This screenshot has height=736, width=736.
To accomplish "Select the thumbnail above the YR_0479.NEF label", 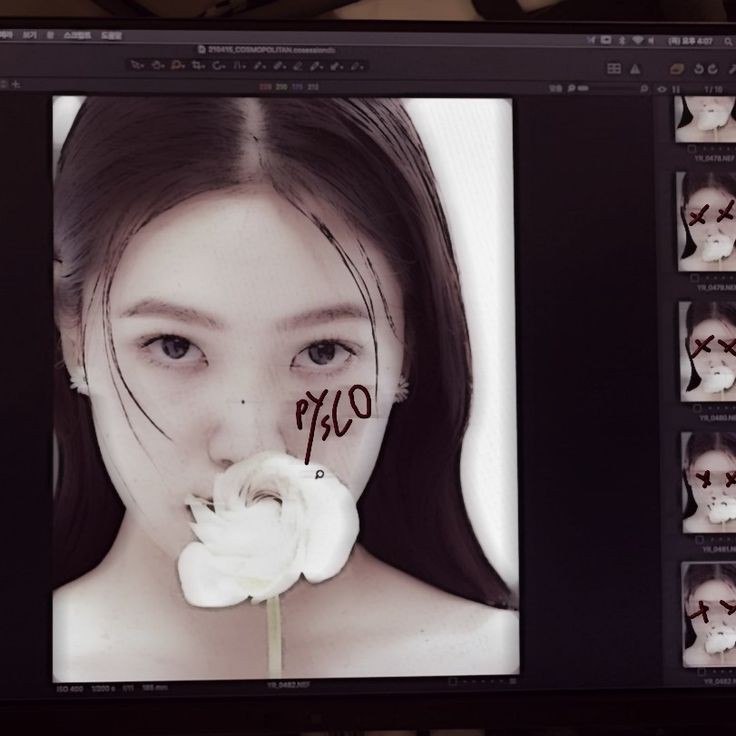I will [x=706, y=221].
